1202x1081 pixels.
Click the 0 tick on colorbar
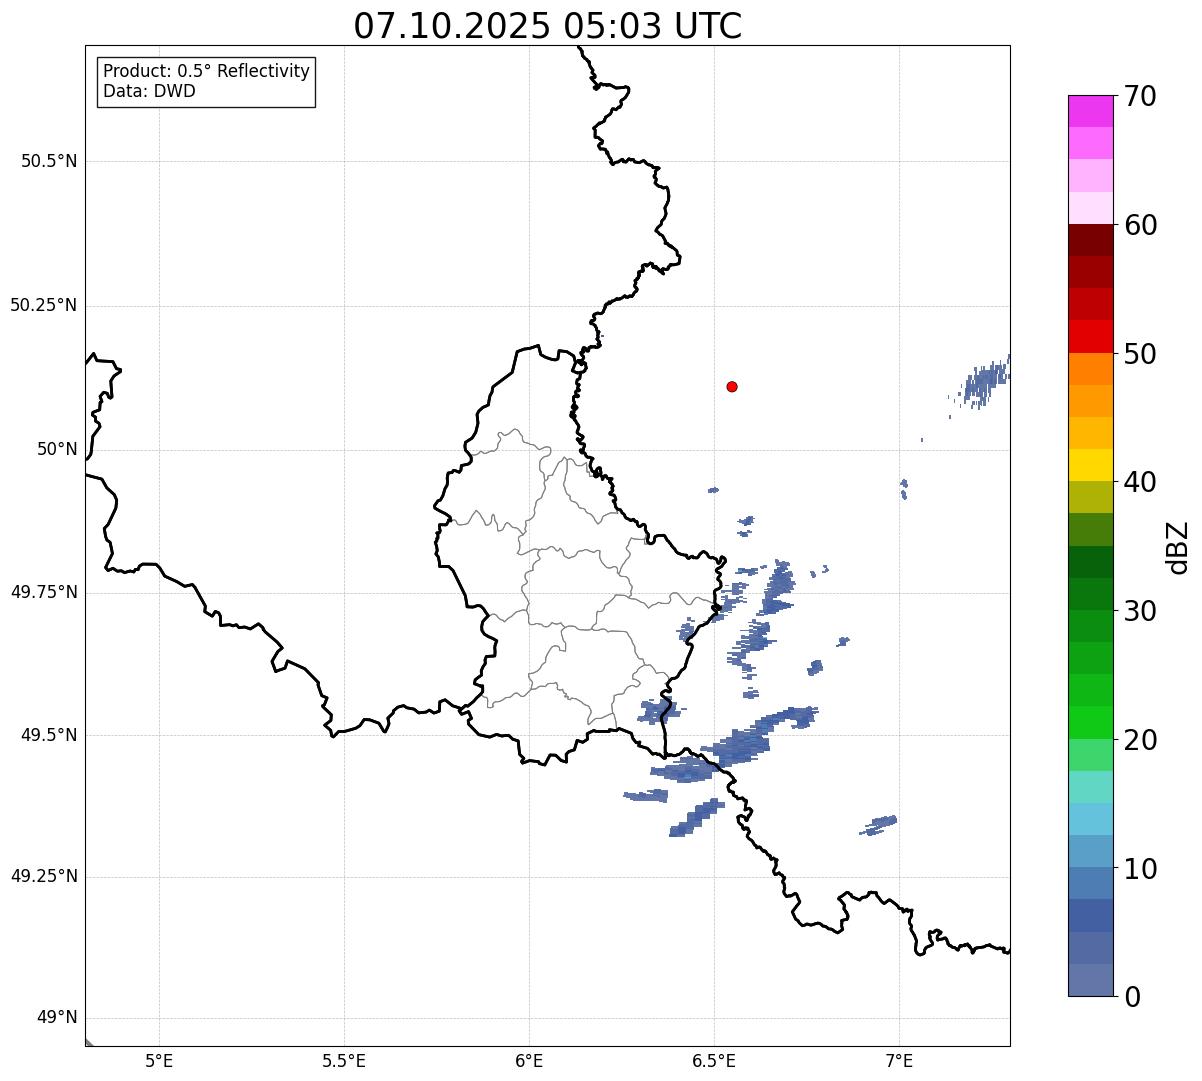[1133, 997]
